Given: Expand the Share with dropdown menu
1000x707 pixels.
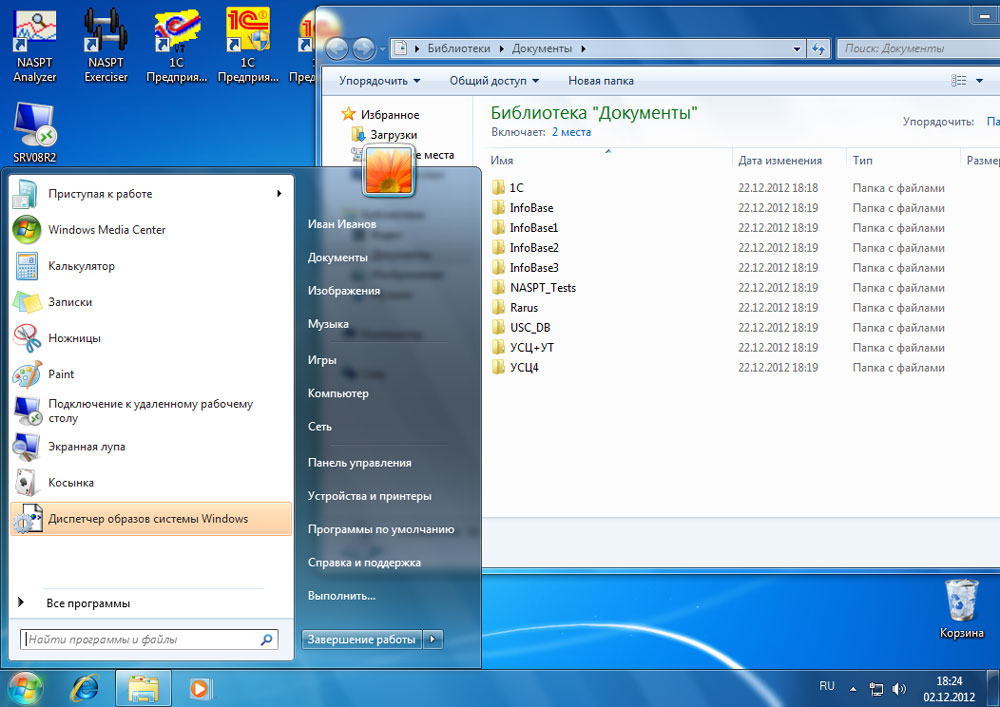Looking at the screenshot, I should click(494, 81).
